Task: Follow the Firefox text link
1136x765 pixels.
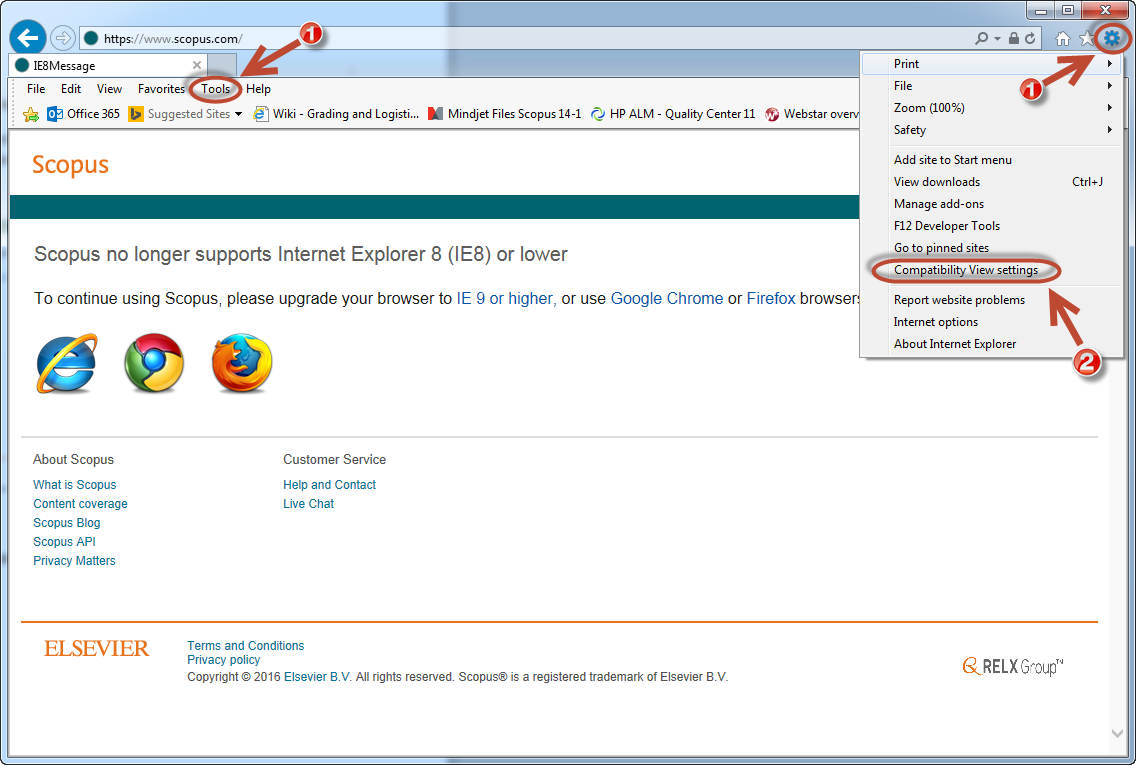Action: pyautogui.click(x=771, y=298)
